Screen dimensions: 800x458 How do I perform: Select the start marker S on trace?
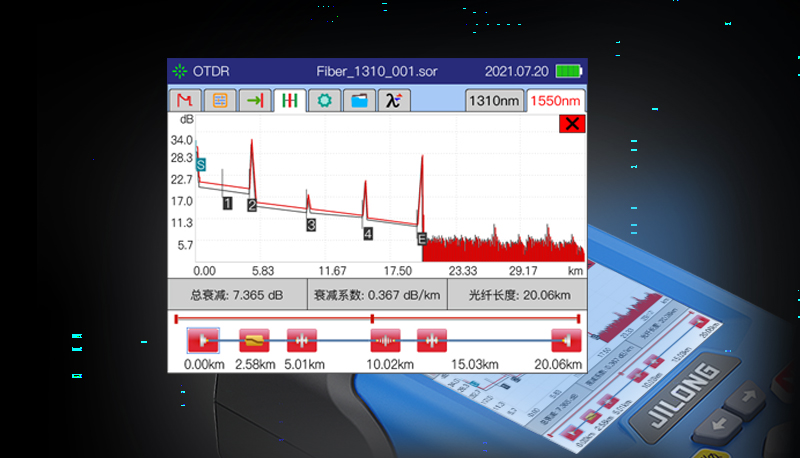tap(201, 165)
